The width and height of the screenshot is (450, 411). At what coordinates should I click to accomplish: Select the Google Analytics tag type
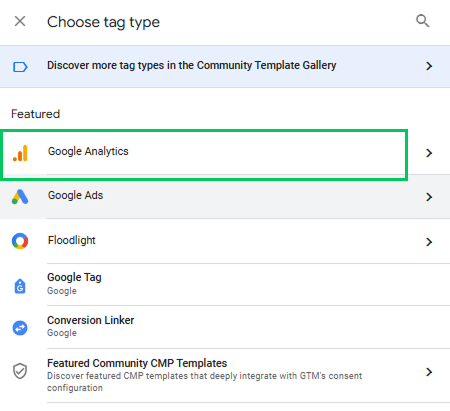pyautogui.click(x=225, y=153)
